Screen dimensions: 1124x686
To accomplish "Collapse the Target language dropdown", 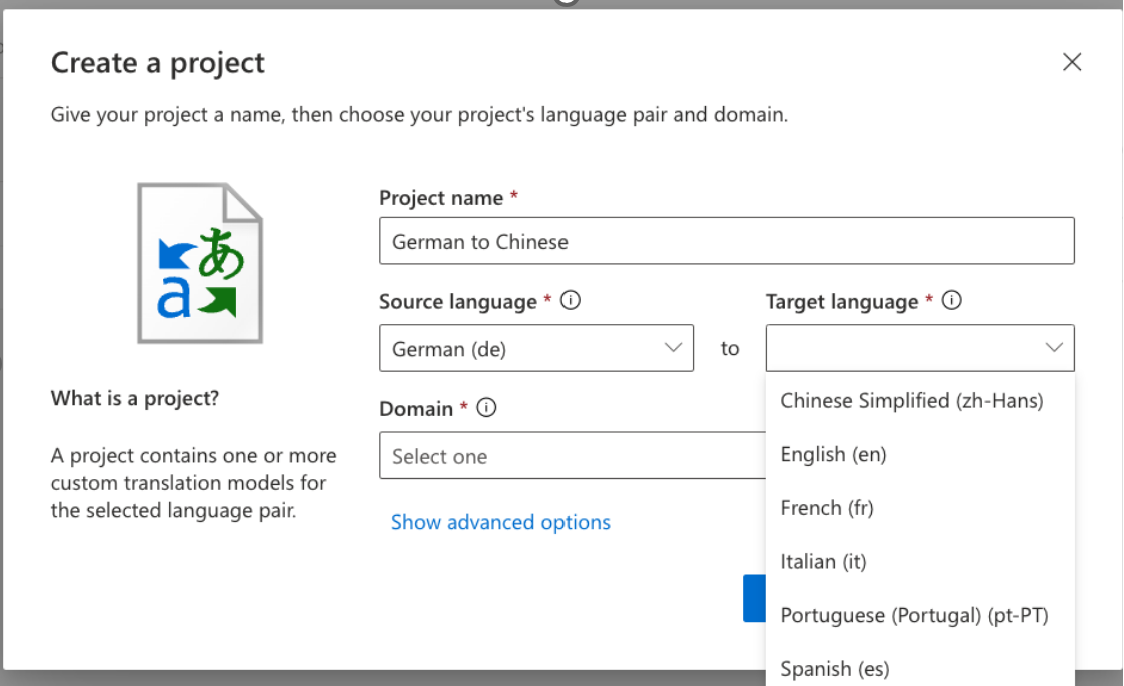I will click(1053, 348).
